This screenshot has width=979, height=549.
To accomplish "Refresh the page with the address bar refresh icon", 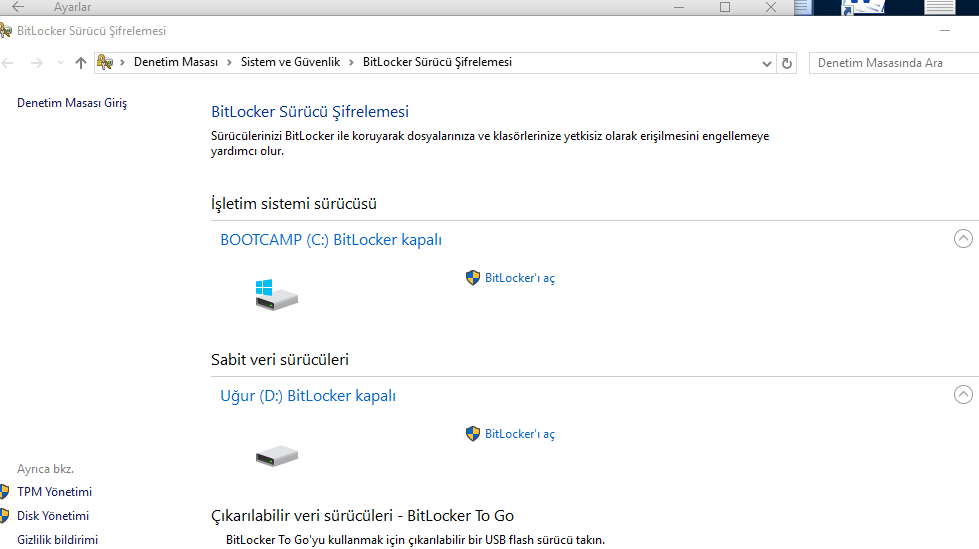I will (787, 63).
